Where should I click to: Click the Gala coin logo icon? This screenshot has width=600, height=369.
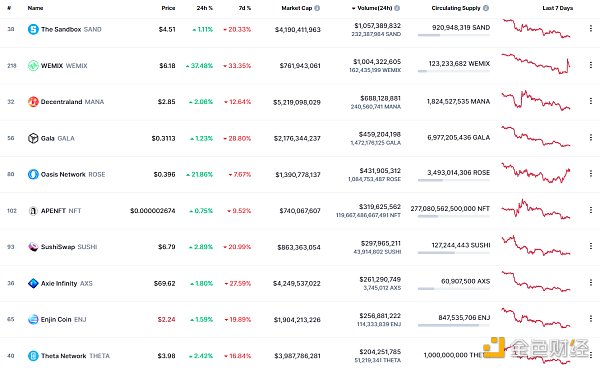(x=33, y=138)
